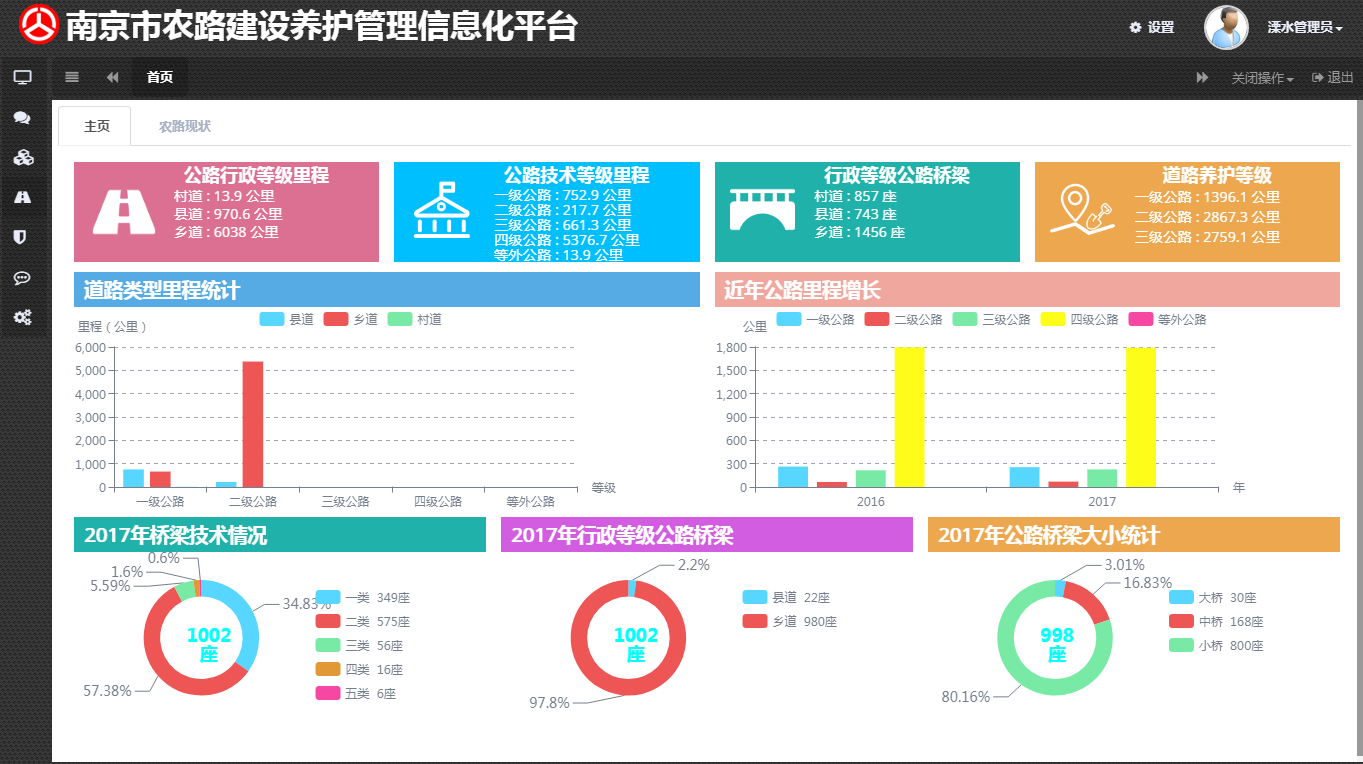This screenshot has height=764, width=1363.
Task: Toggle 小桥 800座 legend entry
Action: pos(1217,645)
